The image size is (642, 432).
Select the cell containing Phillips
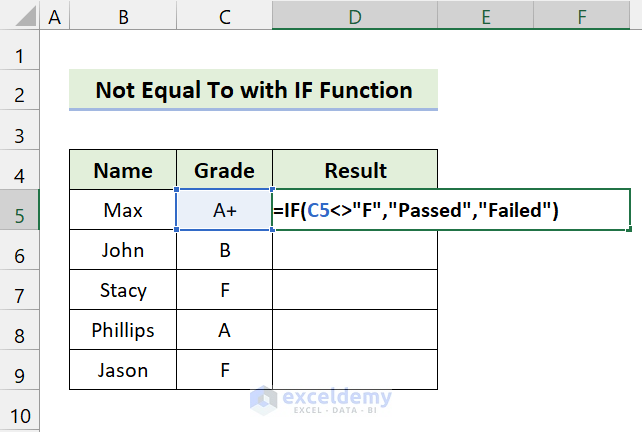tap(122, 330)
